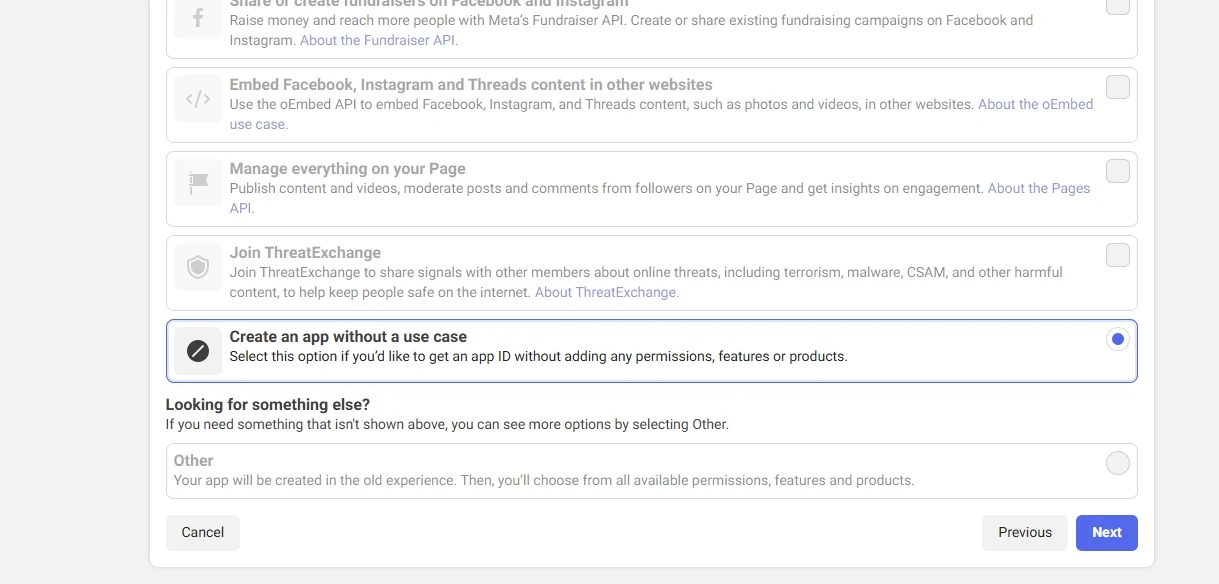Viewport: 1219px width, 584px height.
Task: Cancel the app creation
Action: coord(203,533)
